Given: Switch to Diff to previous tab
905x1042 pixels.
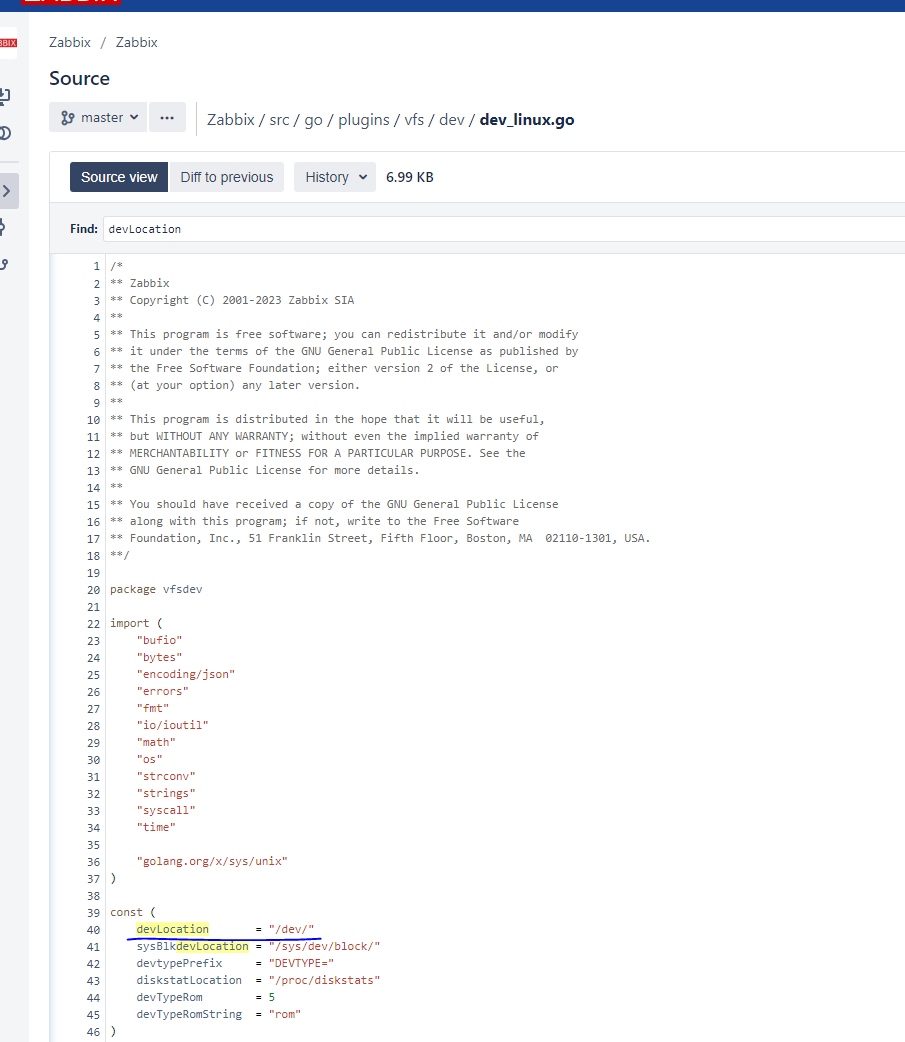Looking at the screenshot, I should [227, 177].
